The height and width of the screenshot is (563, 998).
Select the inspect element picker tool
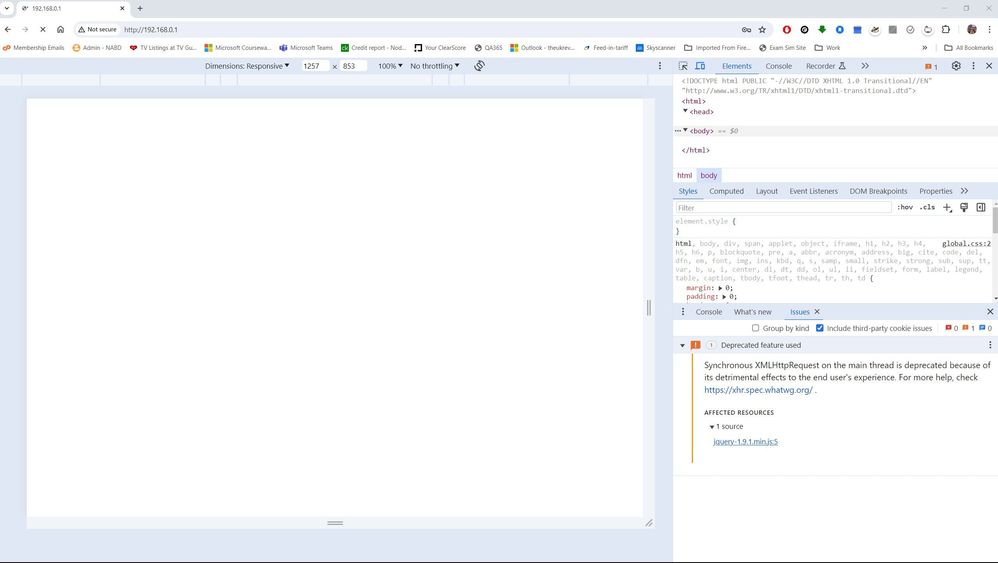[683, 66]
